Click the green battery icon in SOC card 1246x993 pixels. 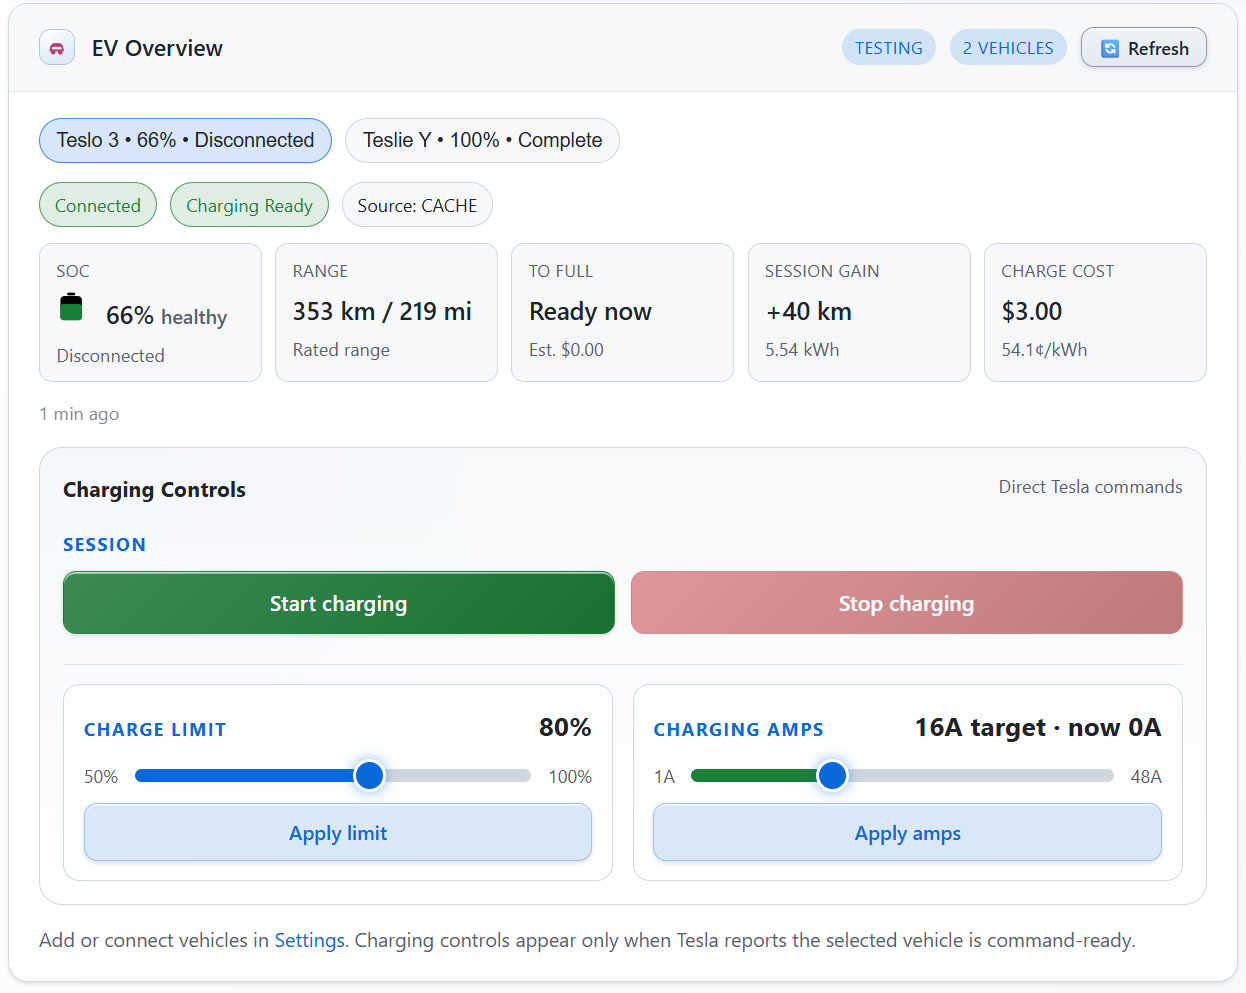point(70,310)
